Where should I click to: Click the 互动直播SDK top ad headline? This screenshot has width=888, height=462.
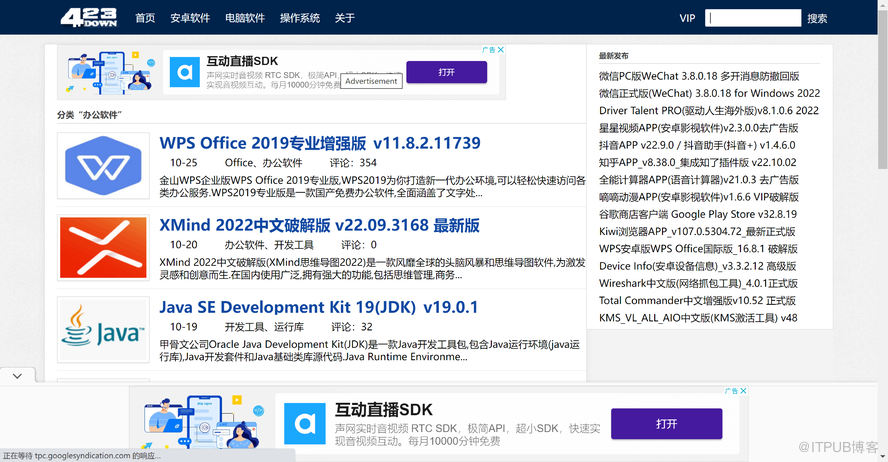(x=242, y=61)
